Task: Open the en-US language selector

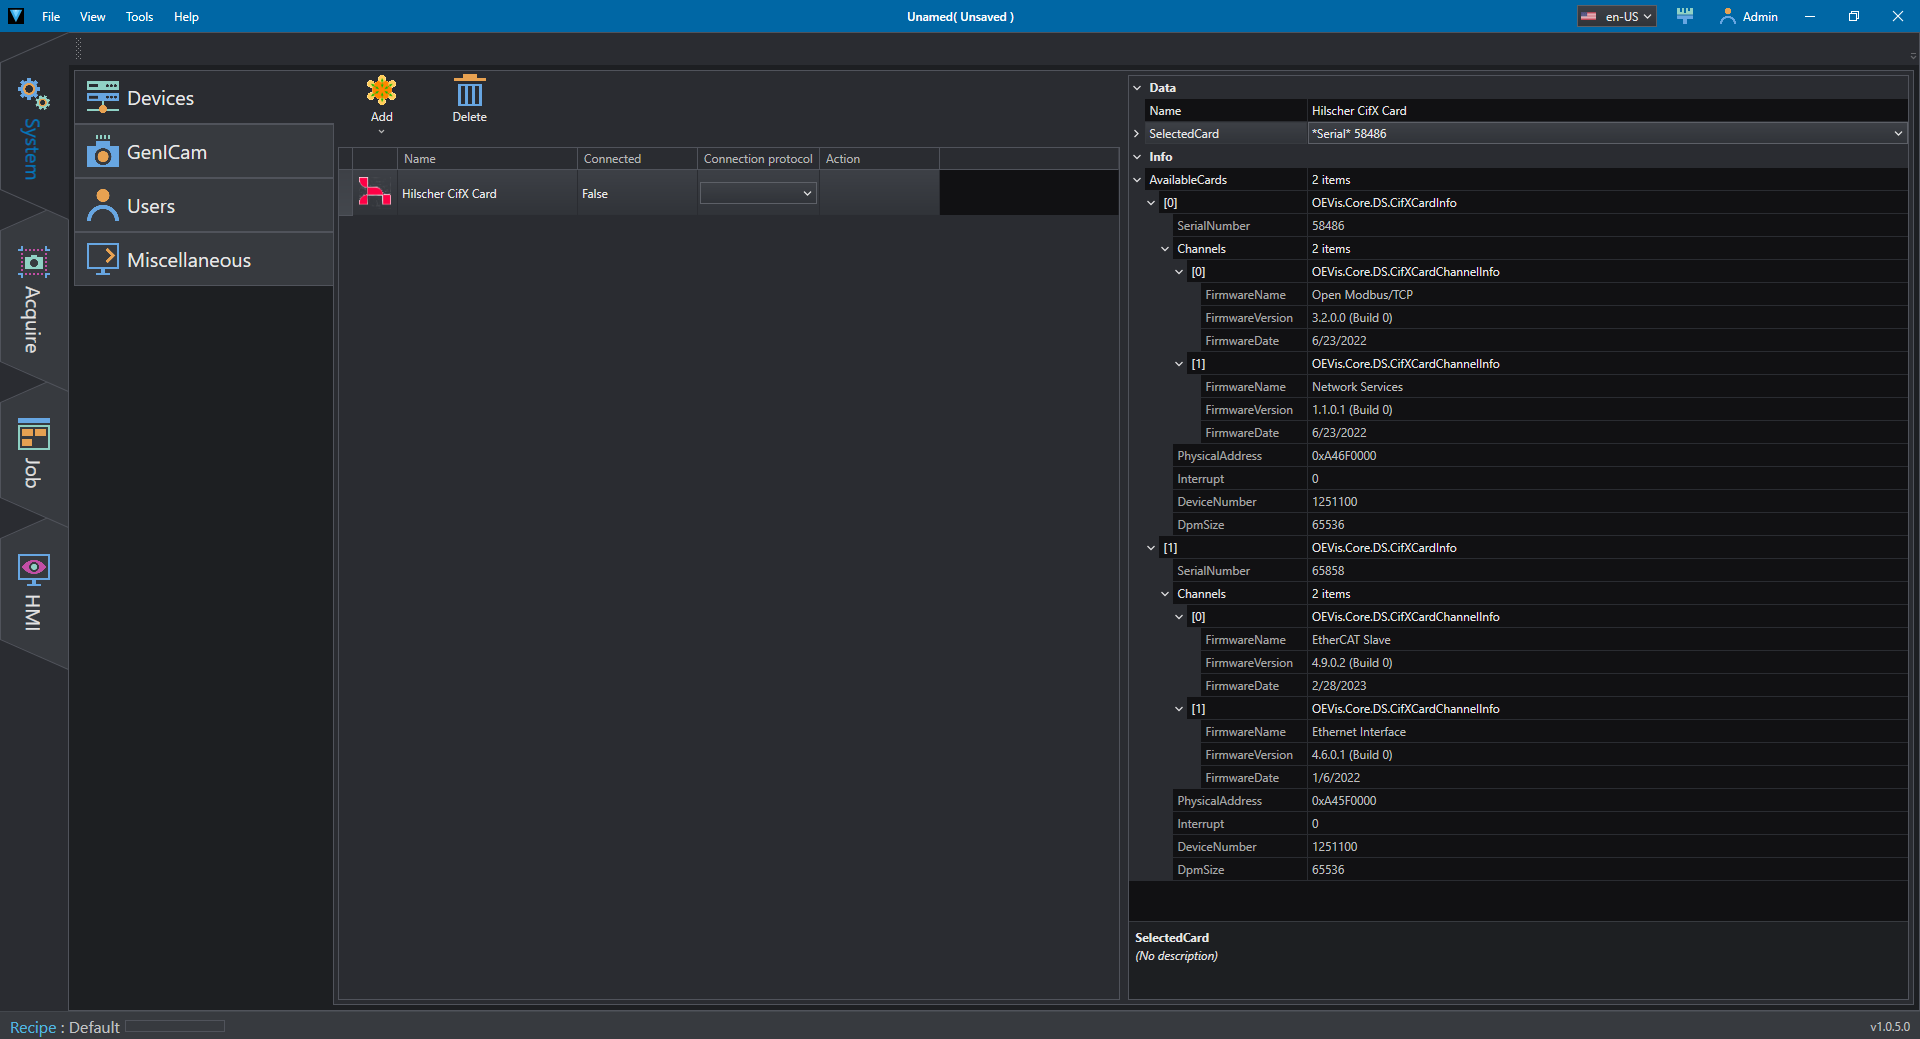Action: point(1617,17)
